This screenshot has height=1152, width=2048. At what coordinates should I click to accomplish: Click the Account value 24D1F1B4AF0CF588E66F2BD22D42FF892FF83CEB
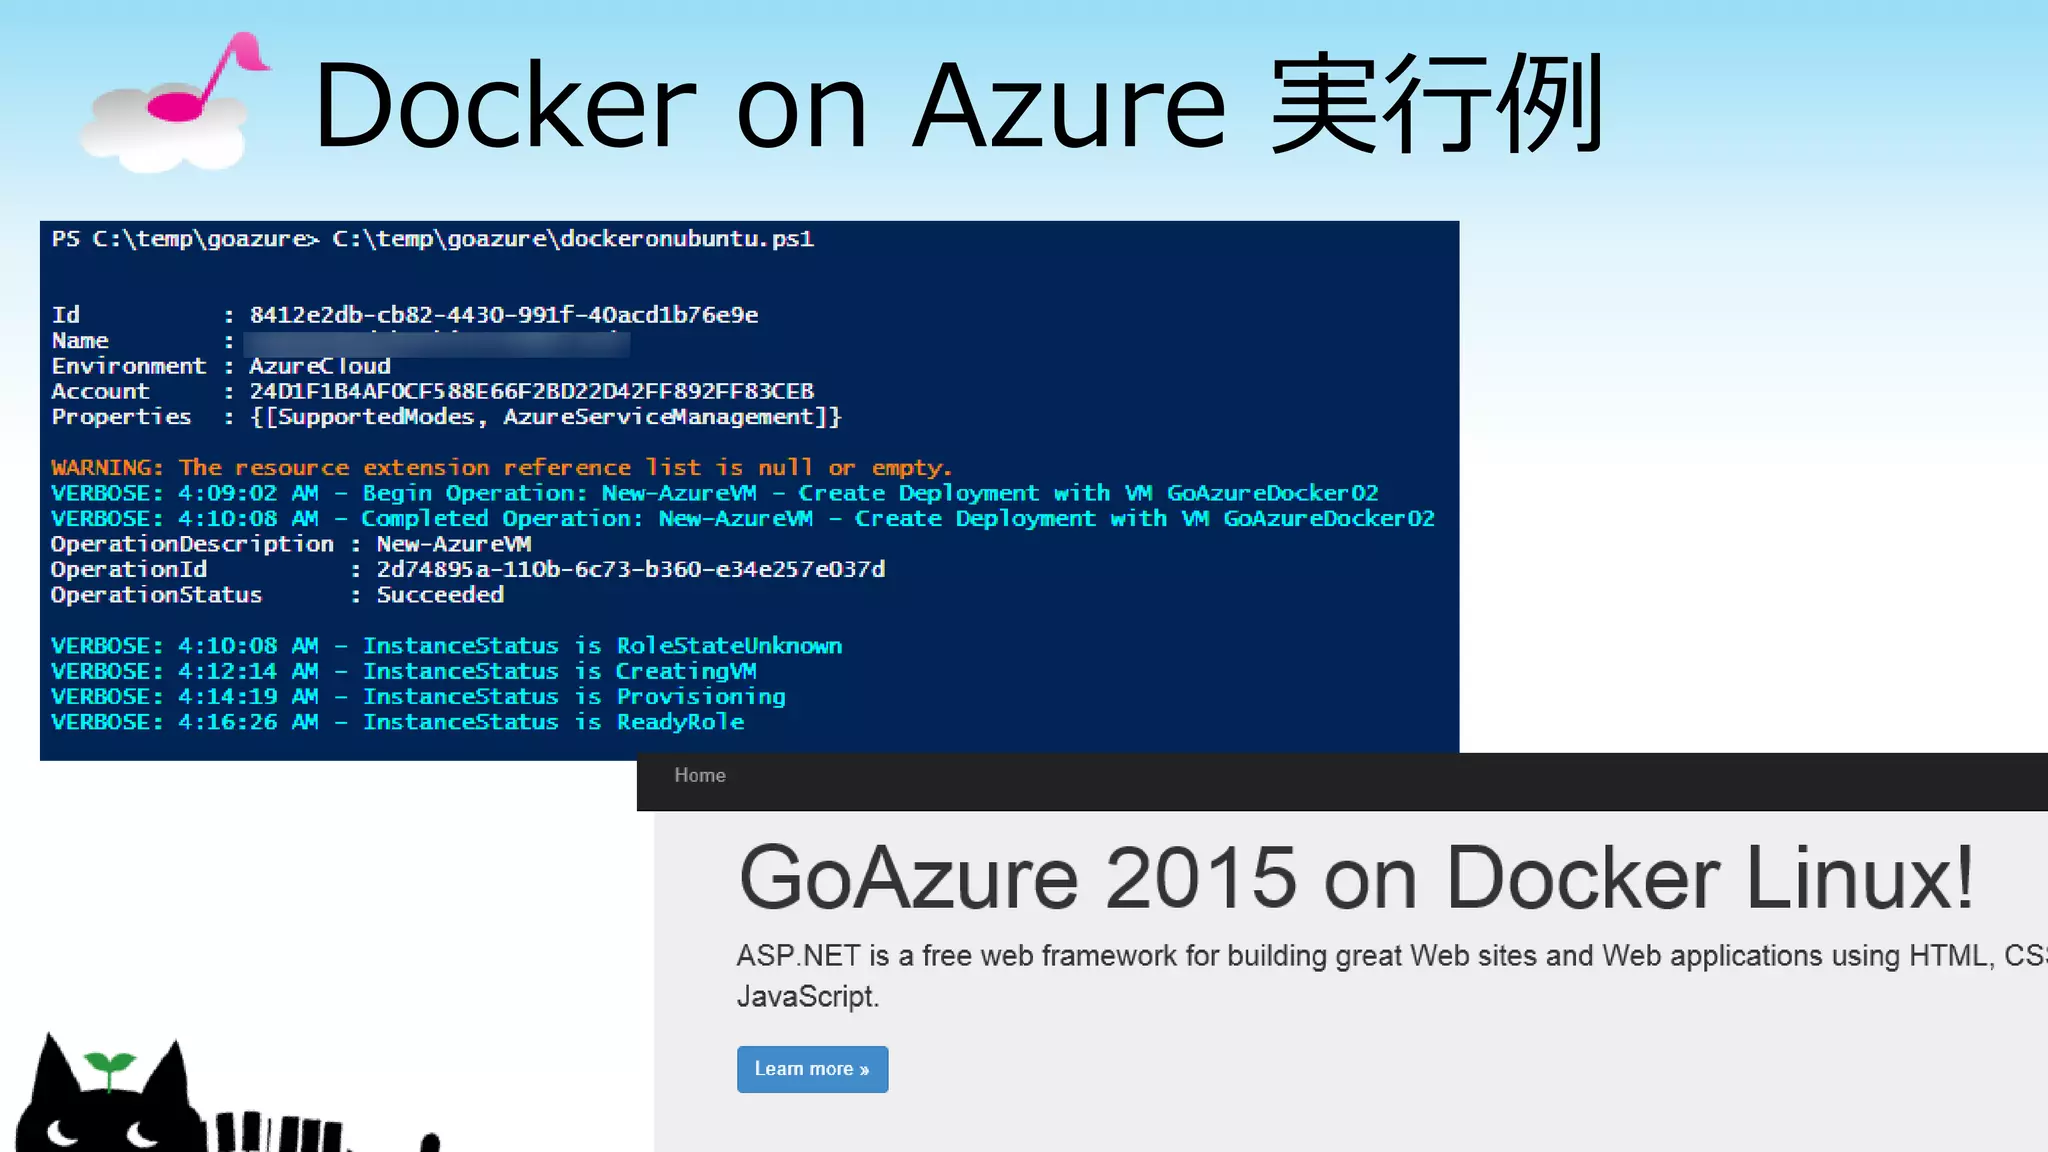tap(532, 391)
